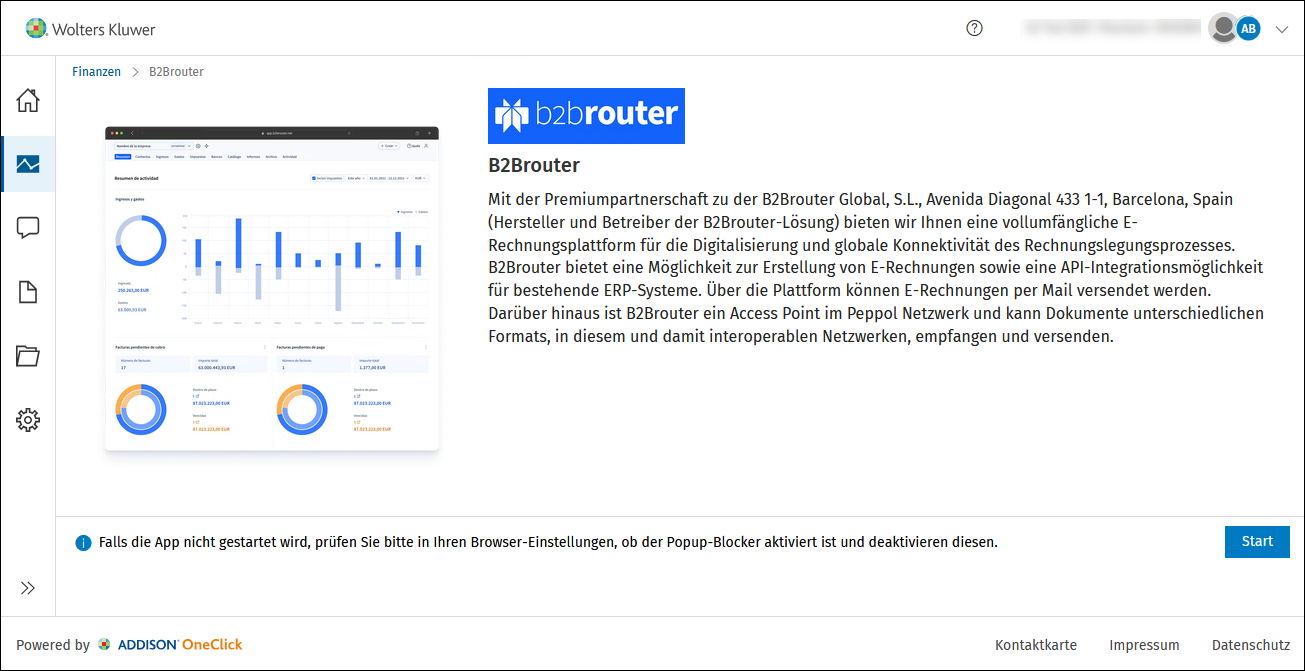1305x671 pixels.
Task: Open the settings gear icon
Action: 28,420
